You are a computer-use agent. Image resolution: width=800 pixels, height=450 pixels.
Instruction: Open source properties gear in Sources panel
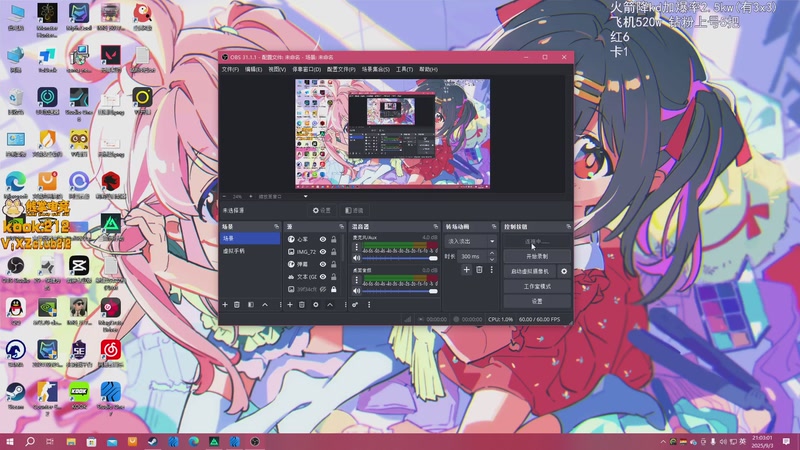tap(316, 305)
